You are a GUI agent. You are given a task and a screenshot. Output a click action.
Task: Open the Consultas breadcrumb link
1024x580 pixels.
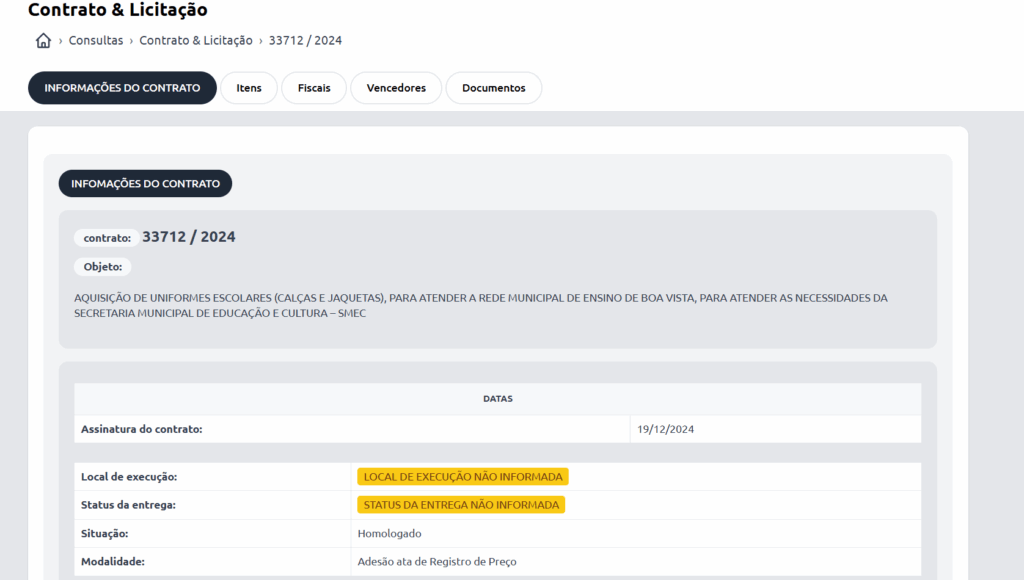[96, 41]
